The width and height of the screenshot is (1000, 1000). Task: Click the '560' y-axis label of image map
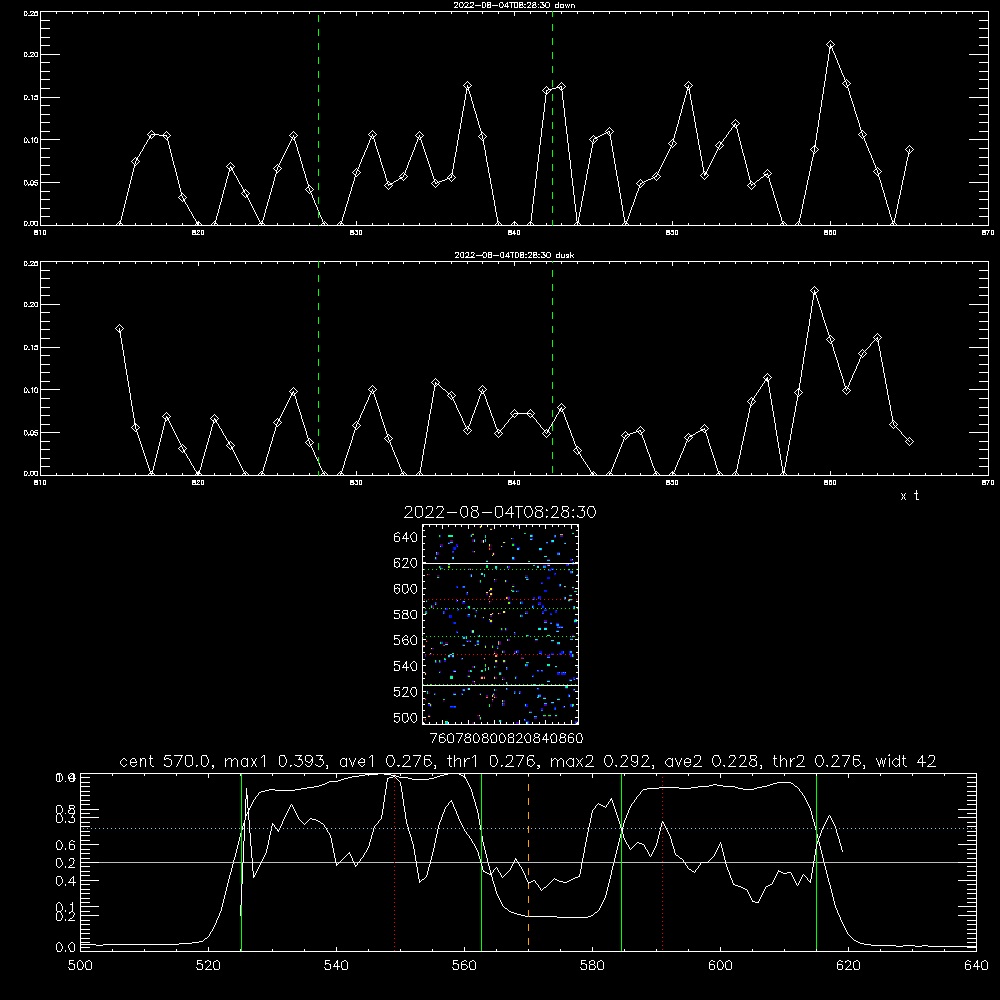click(x=405, y=640)
